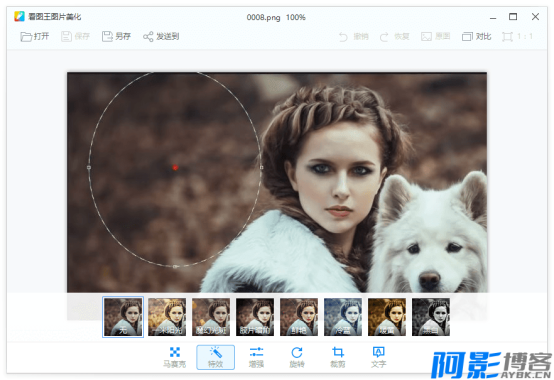Apply the 暖黄 warm yellow filter
This screenshot has width=554, height=380.
(387, 317)
